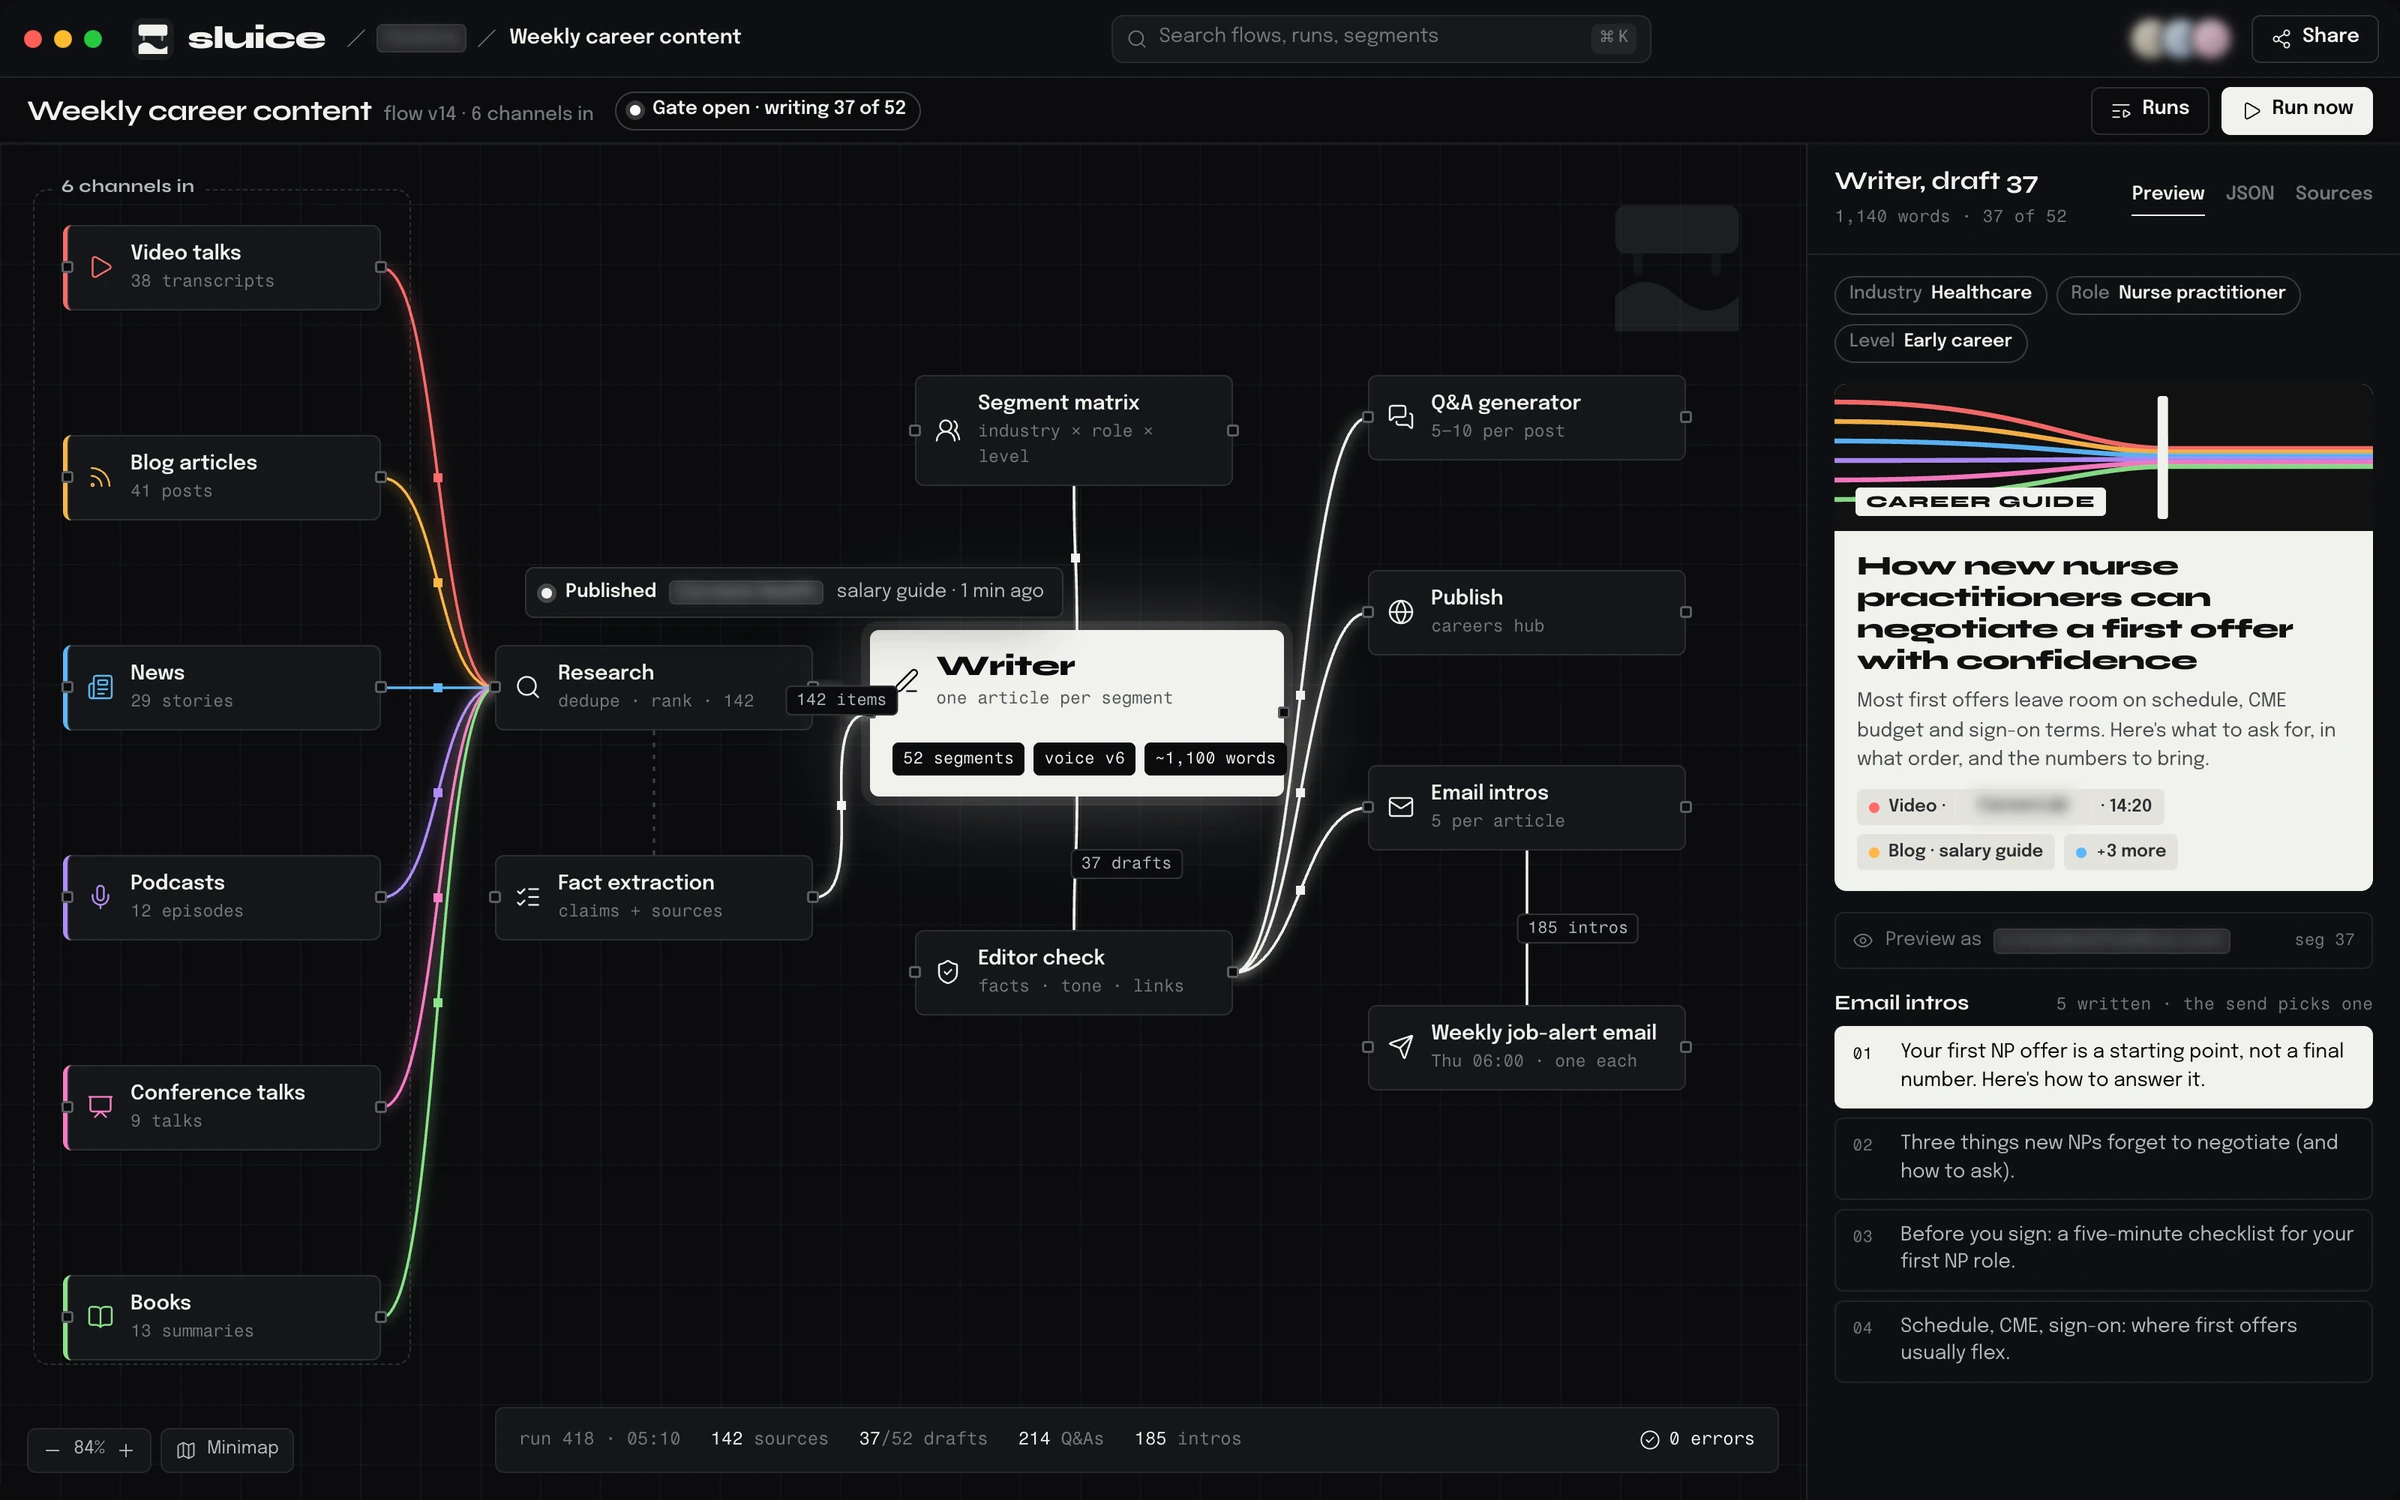Select email intro 02 Three things
Viewport: 2400px width, 1500px height.
tap(2102, 1157)
